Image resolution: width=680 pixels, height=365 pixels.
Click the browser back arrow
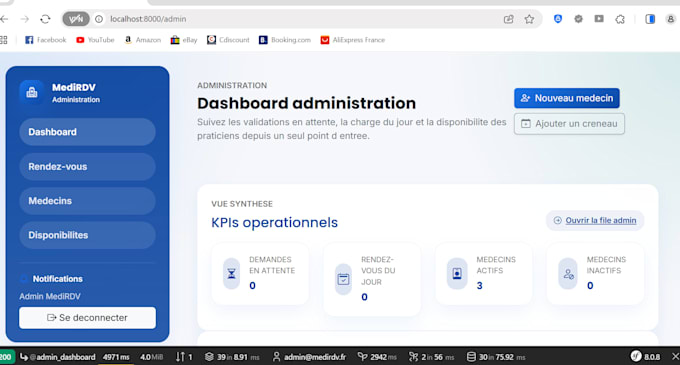pyautogui.click(x=4, y=19)
